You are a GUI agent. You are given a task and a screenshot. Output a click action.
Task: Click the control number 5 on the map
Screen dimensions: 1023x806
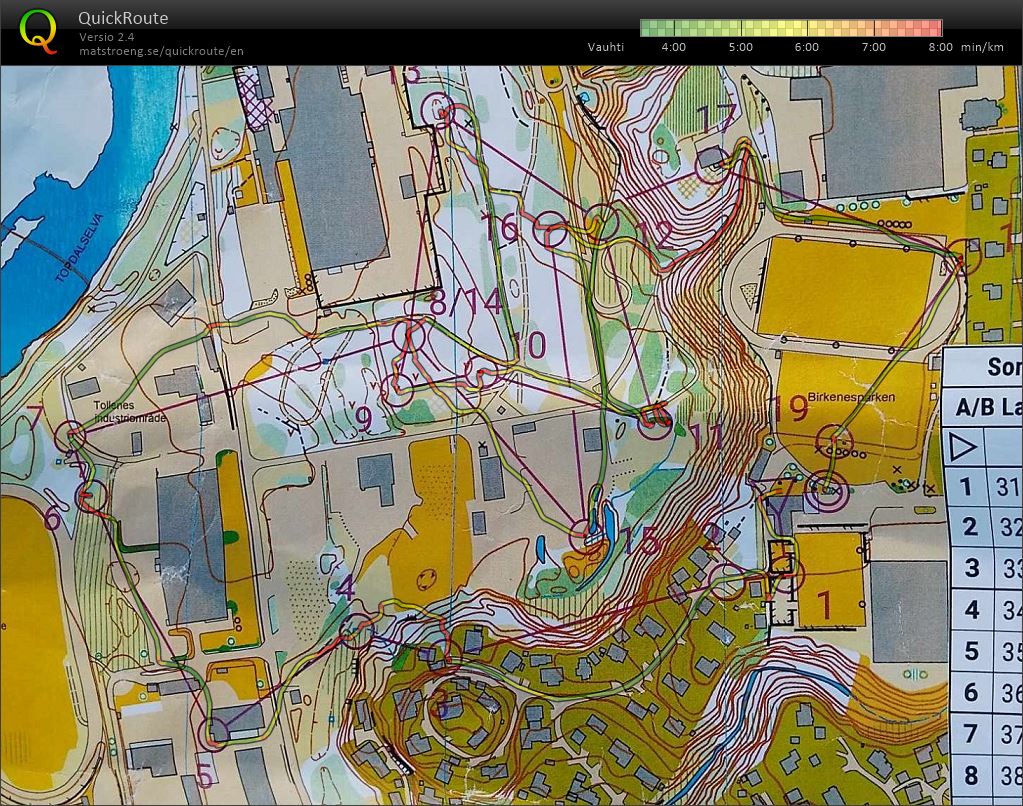point(205,777)
